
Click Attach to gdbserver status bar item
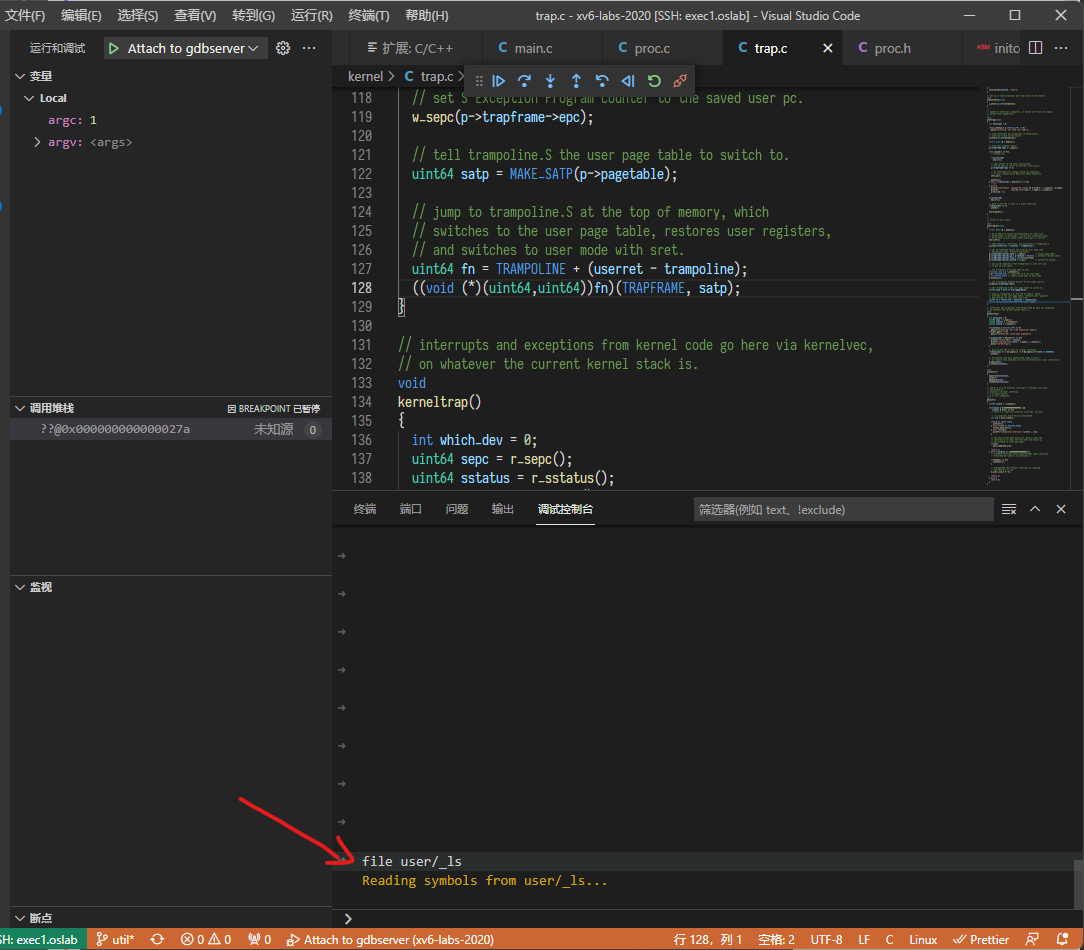click(391, 940)
